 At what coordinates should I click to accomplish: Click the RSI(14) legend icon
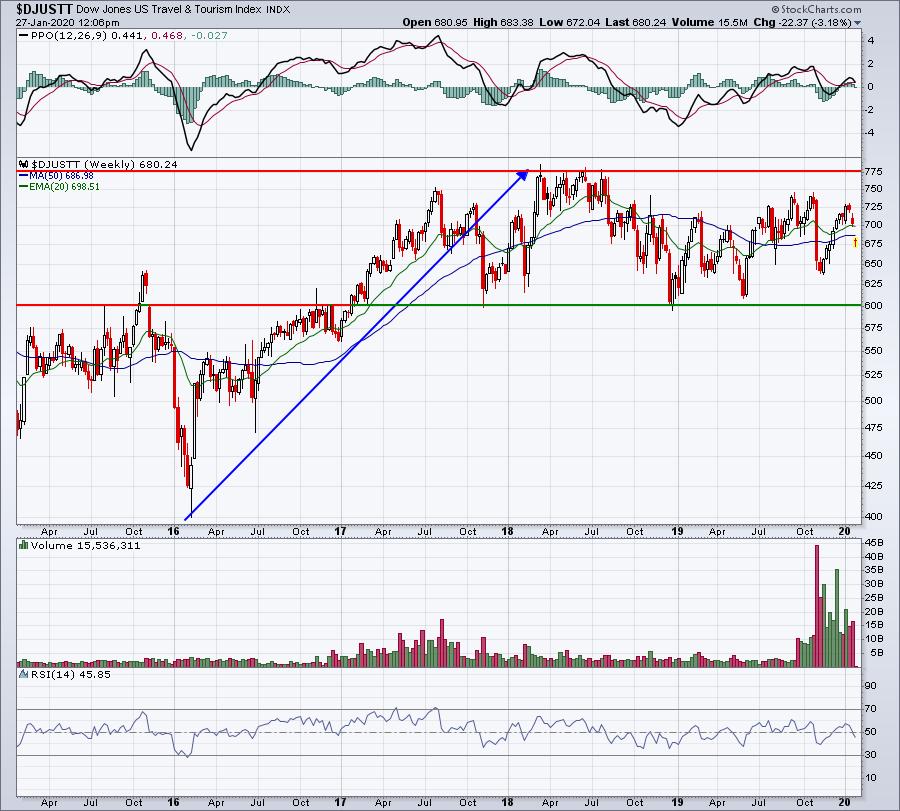coord(24,674)
